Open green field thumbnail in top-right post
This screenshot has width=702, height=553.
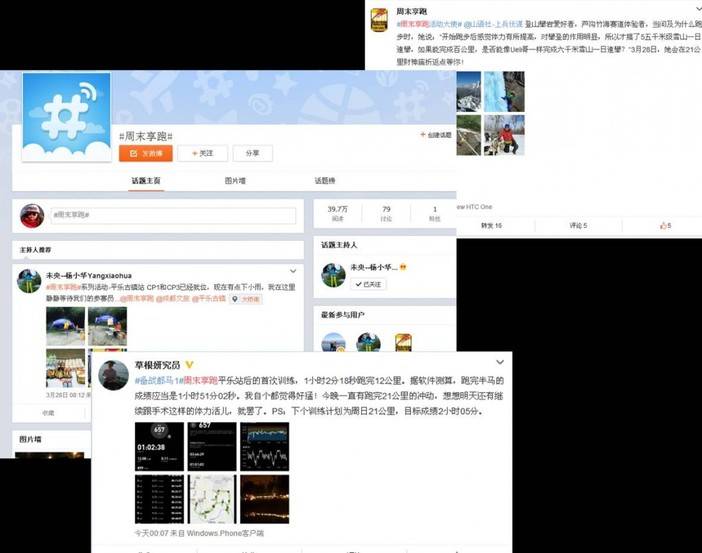469,135
